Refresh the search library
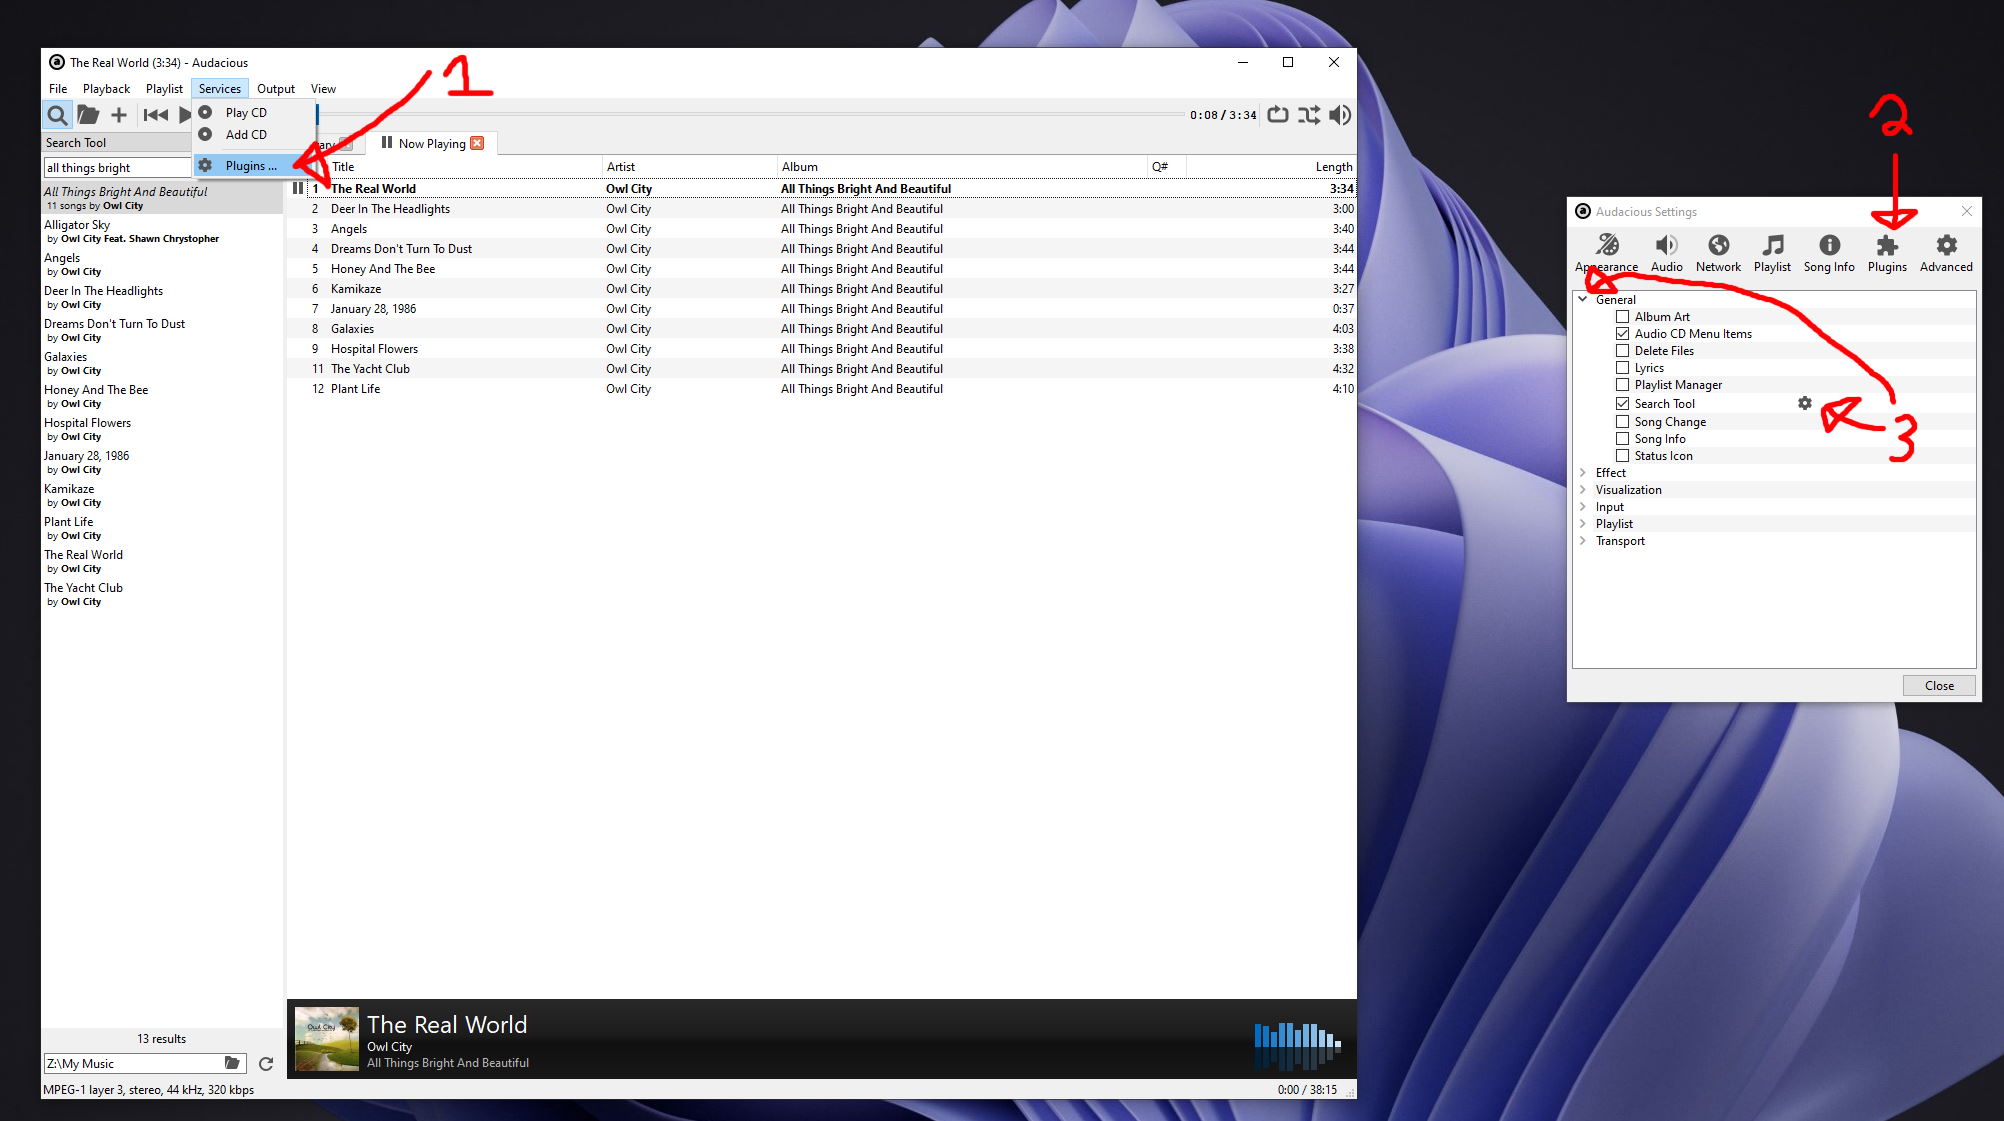 (x=266, y=1064)
